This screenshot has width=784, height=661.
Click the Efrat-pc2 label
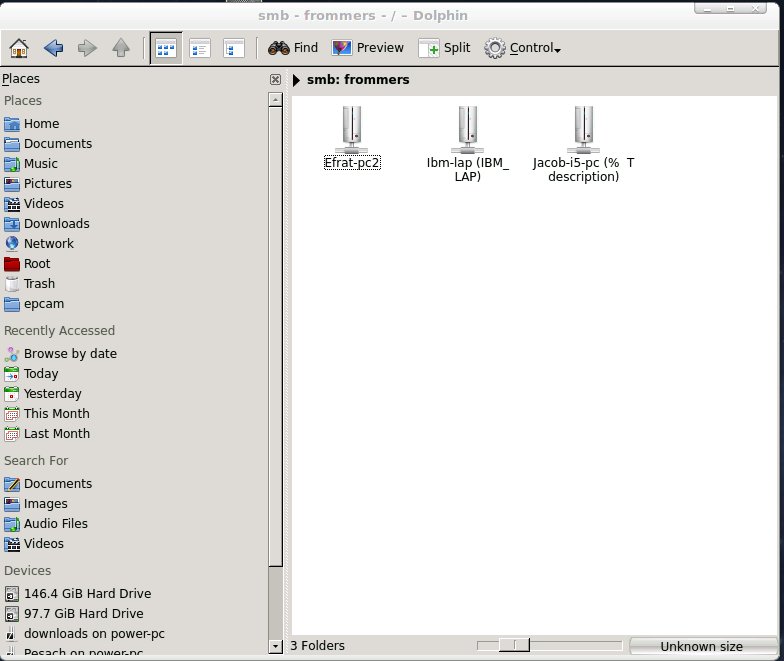coord(352,162)
